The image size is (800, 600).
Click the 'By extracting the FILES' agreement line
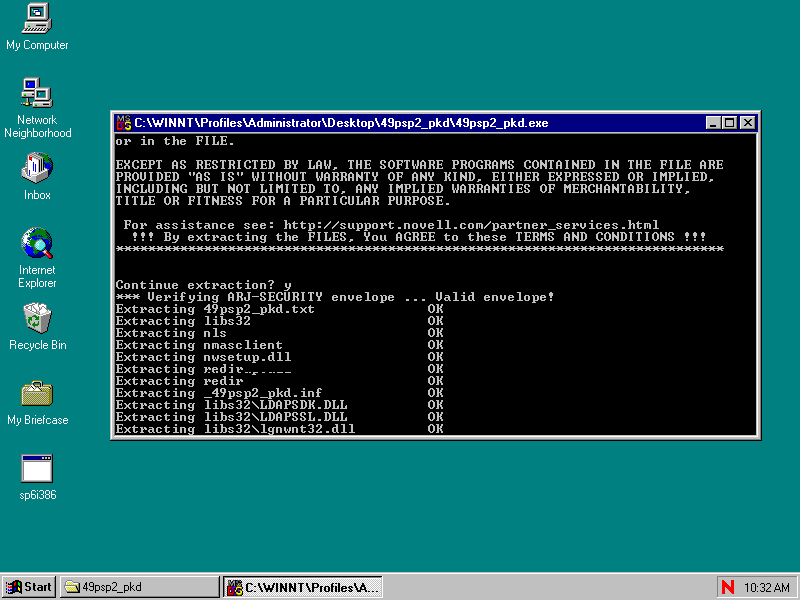[x=418, y=237]
